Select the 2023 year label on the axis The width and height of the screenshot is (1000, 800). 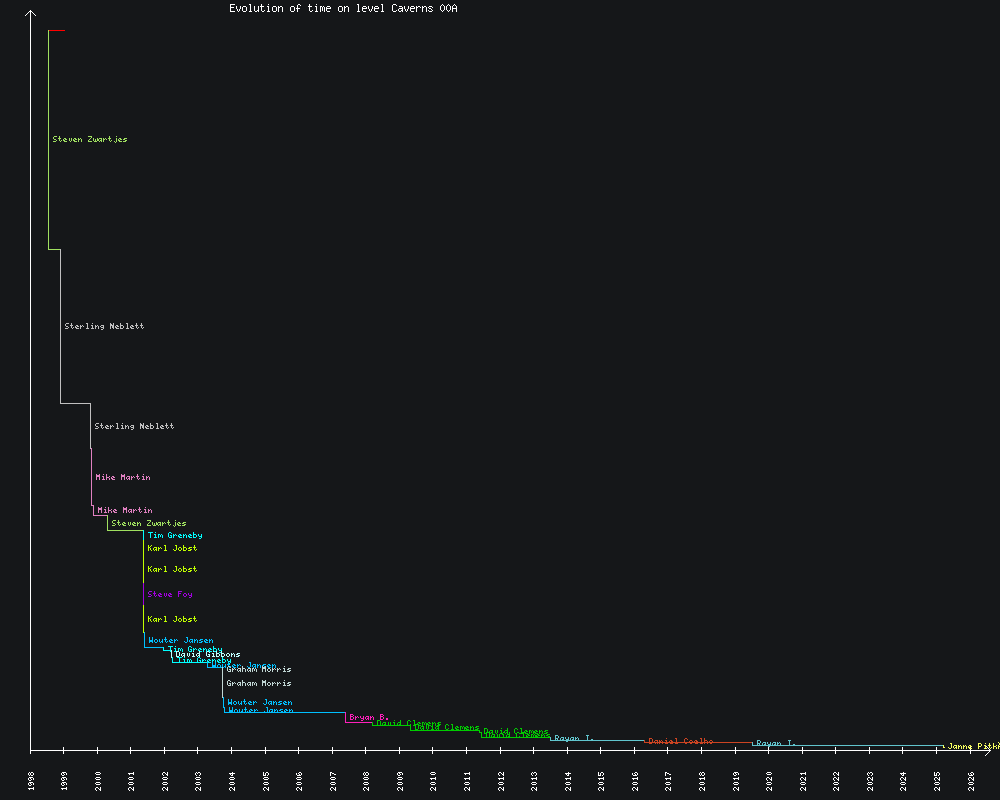point(870,781)
